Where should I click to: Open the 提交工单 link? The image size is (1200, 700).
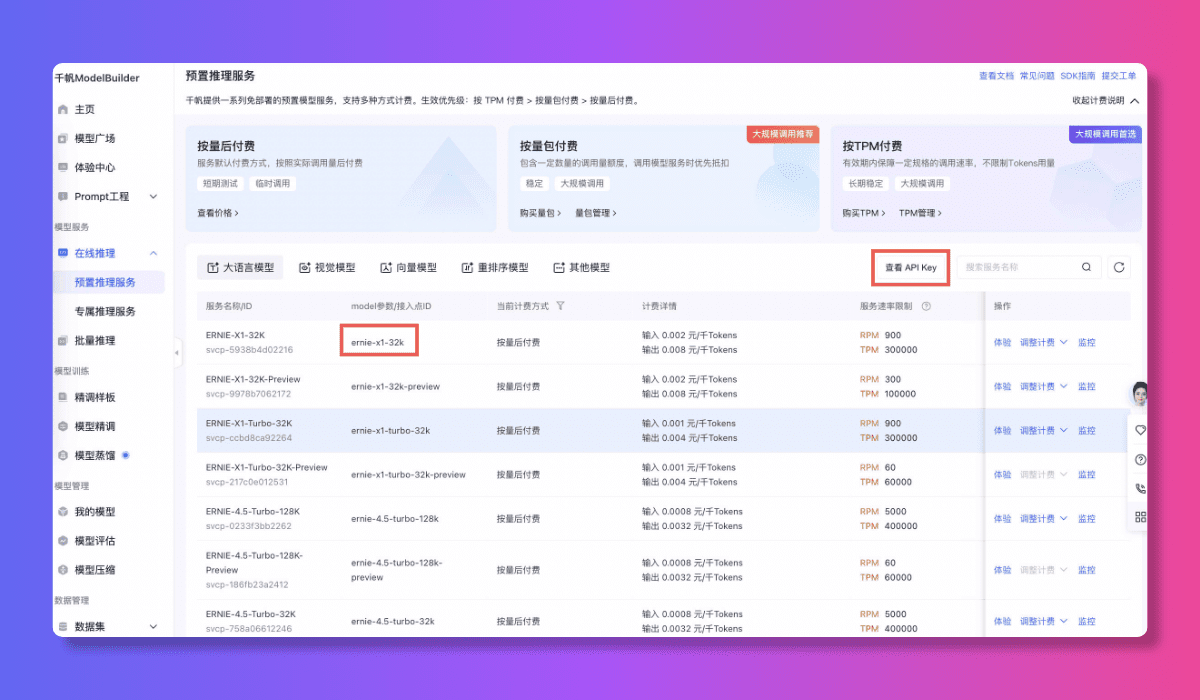point(1119,76)
